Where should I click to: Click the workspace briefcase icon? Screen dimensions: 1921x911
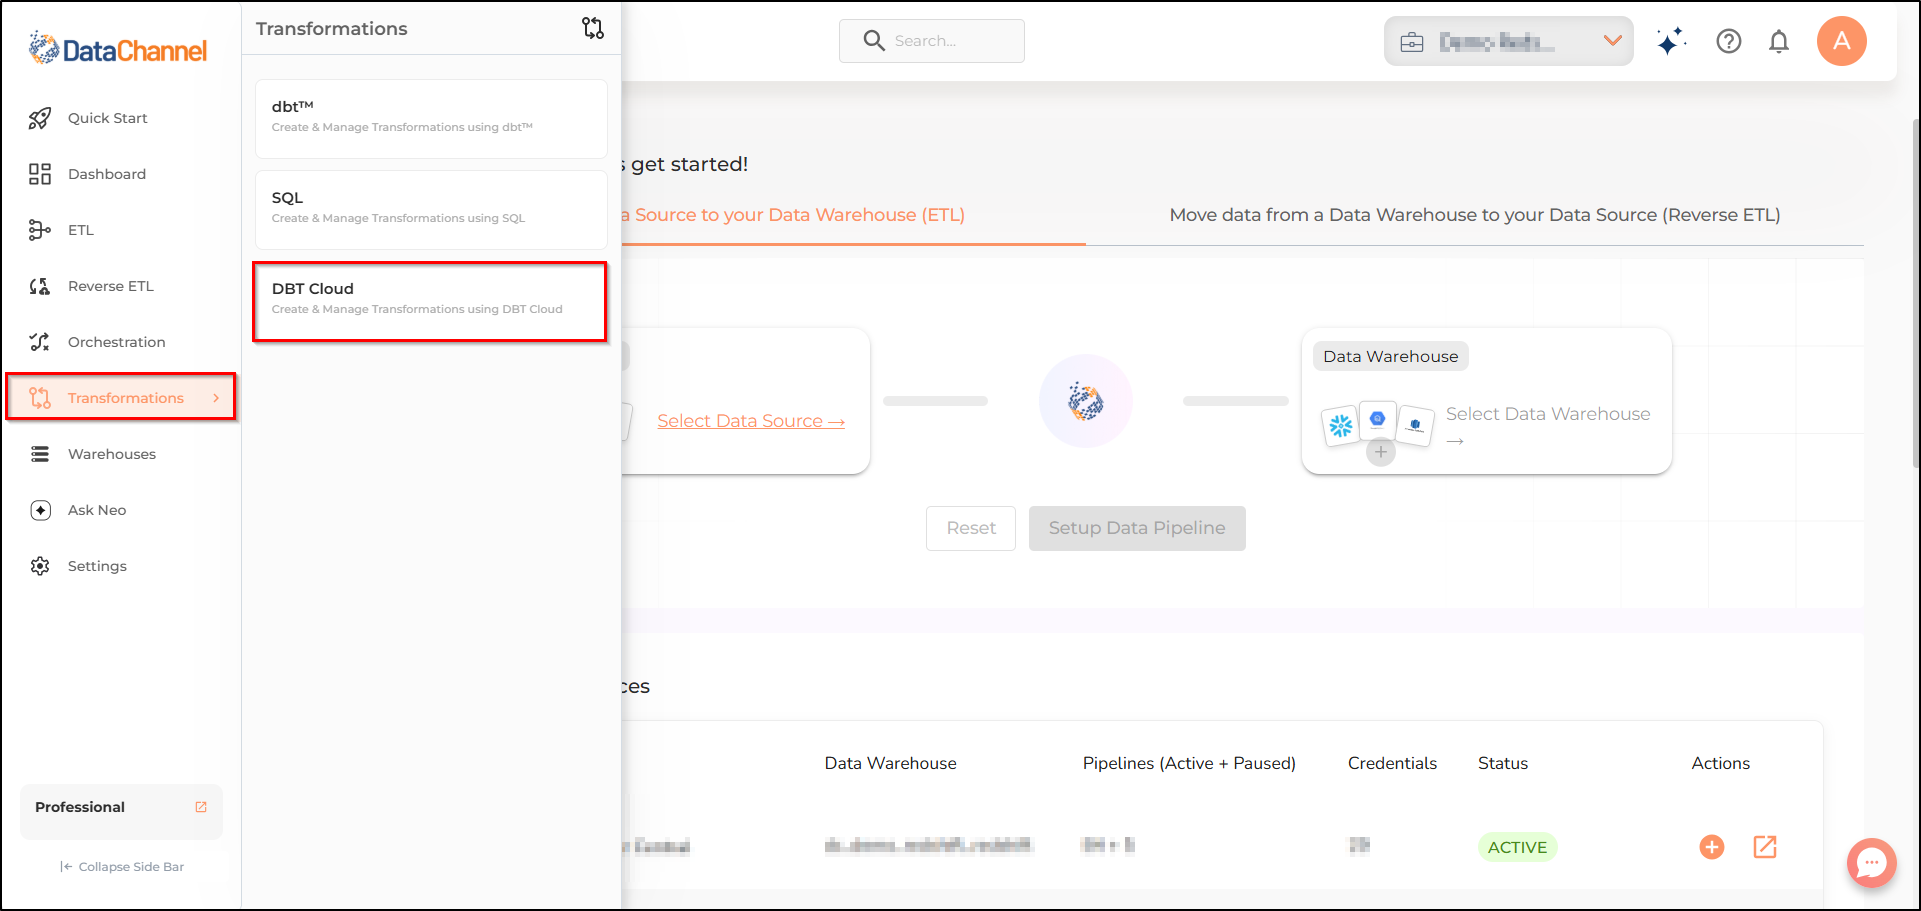[1412, 42]
